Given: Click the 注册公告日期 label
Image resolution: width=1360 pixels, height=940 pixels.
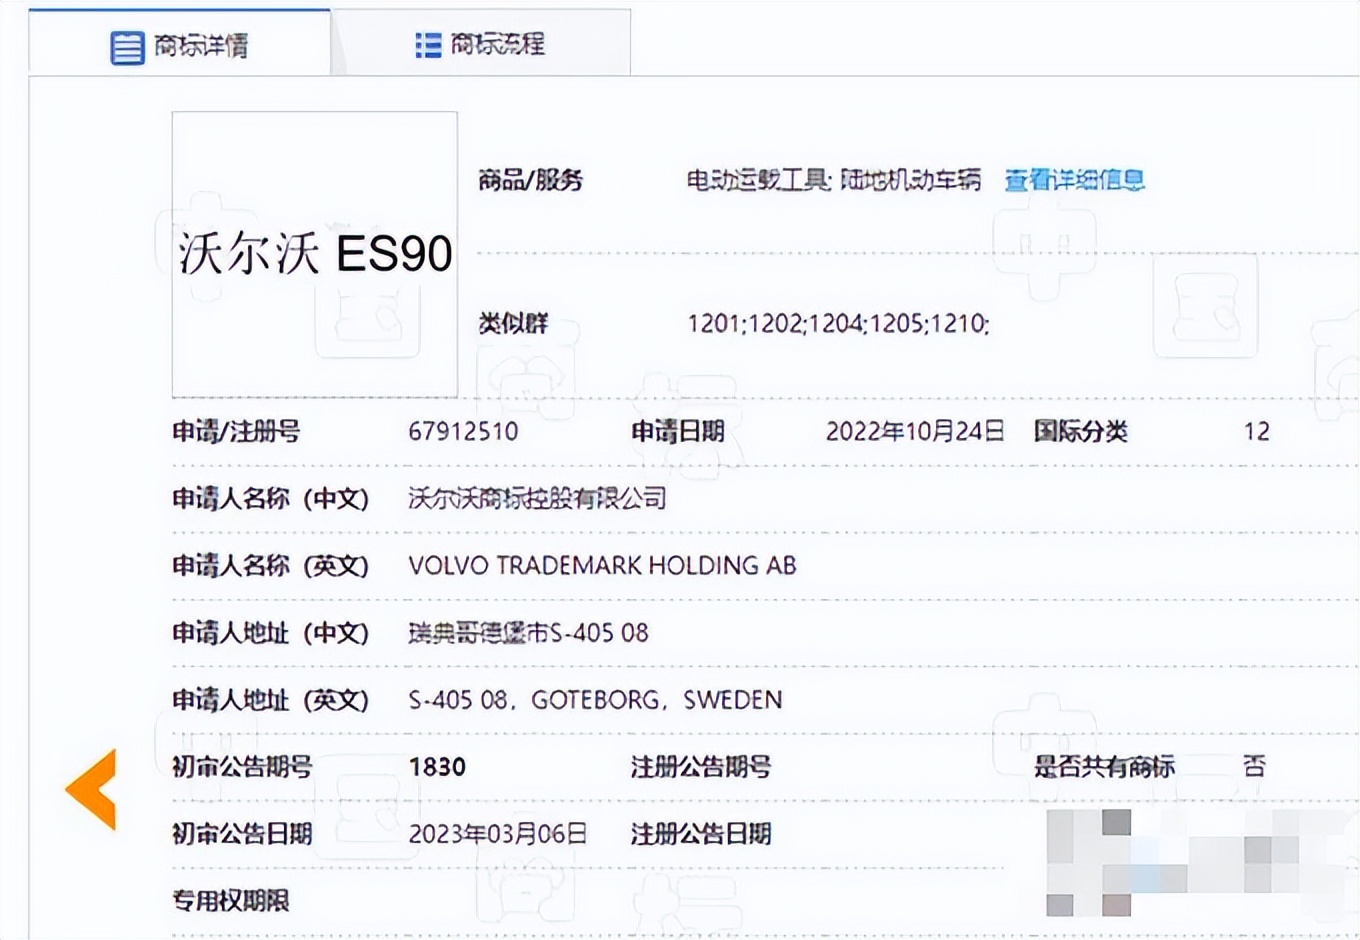Looking at the screenshot, I should 701,834.
